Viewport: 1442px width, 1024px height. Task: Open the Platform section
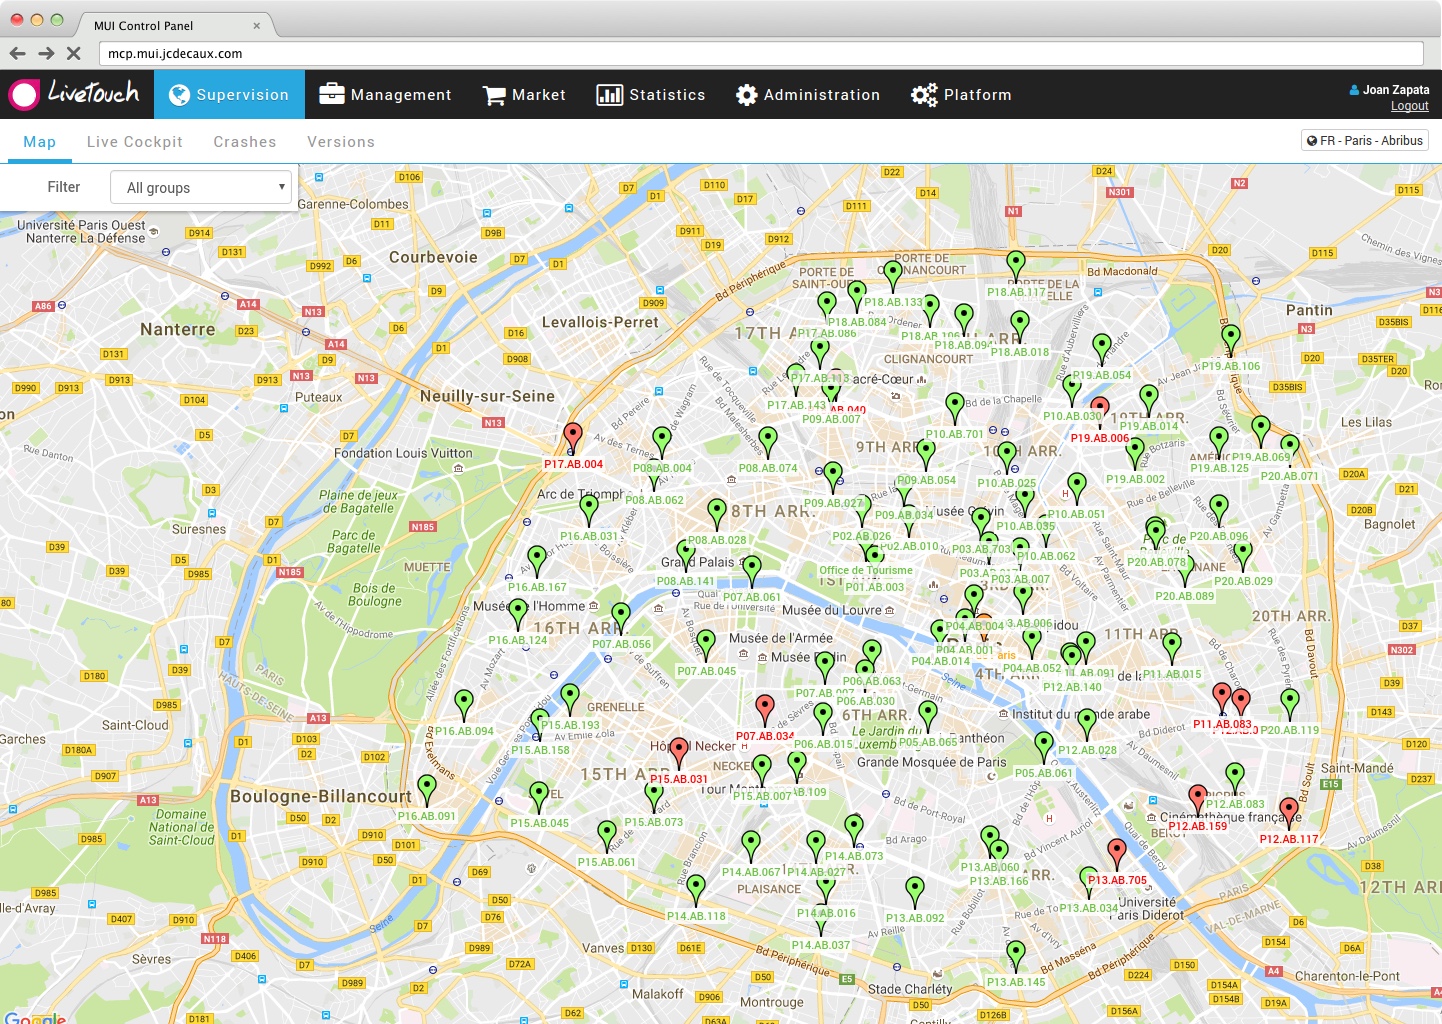tap(961, 95)
